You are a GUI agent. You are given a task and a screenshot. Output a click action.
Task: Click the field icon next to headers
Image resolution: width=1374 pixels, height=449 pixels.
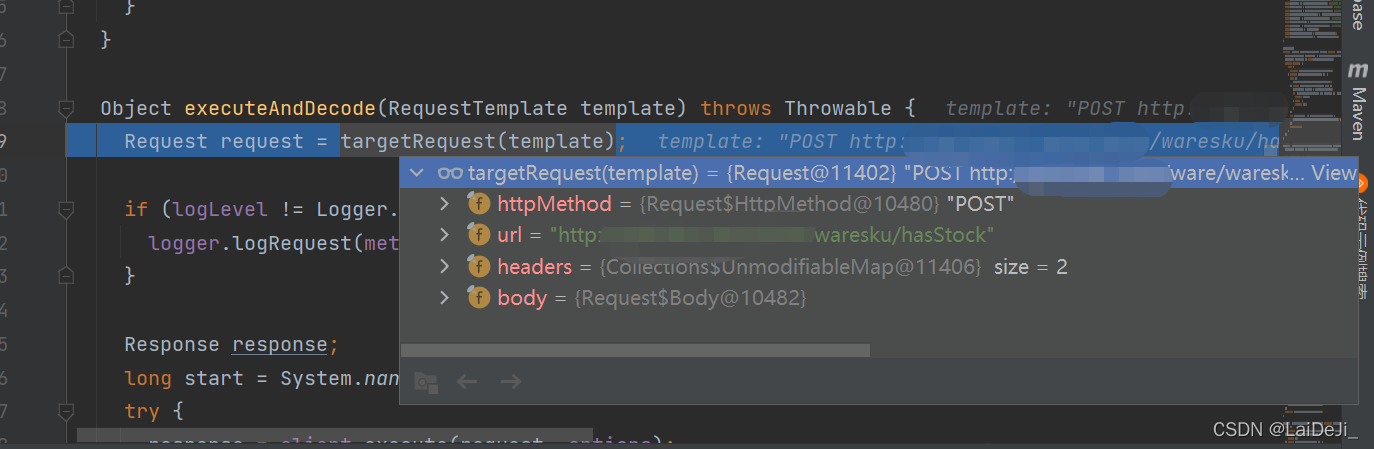[479, 267]
